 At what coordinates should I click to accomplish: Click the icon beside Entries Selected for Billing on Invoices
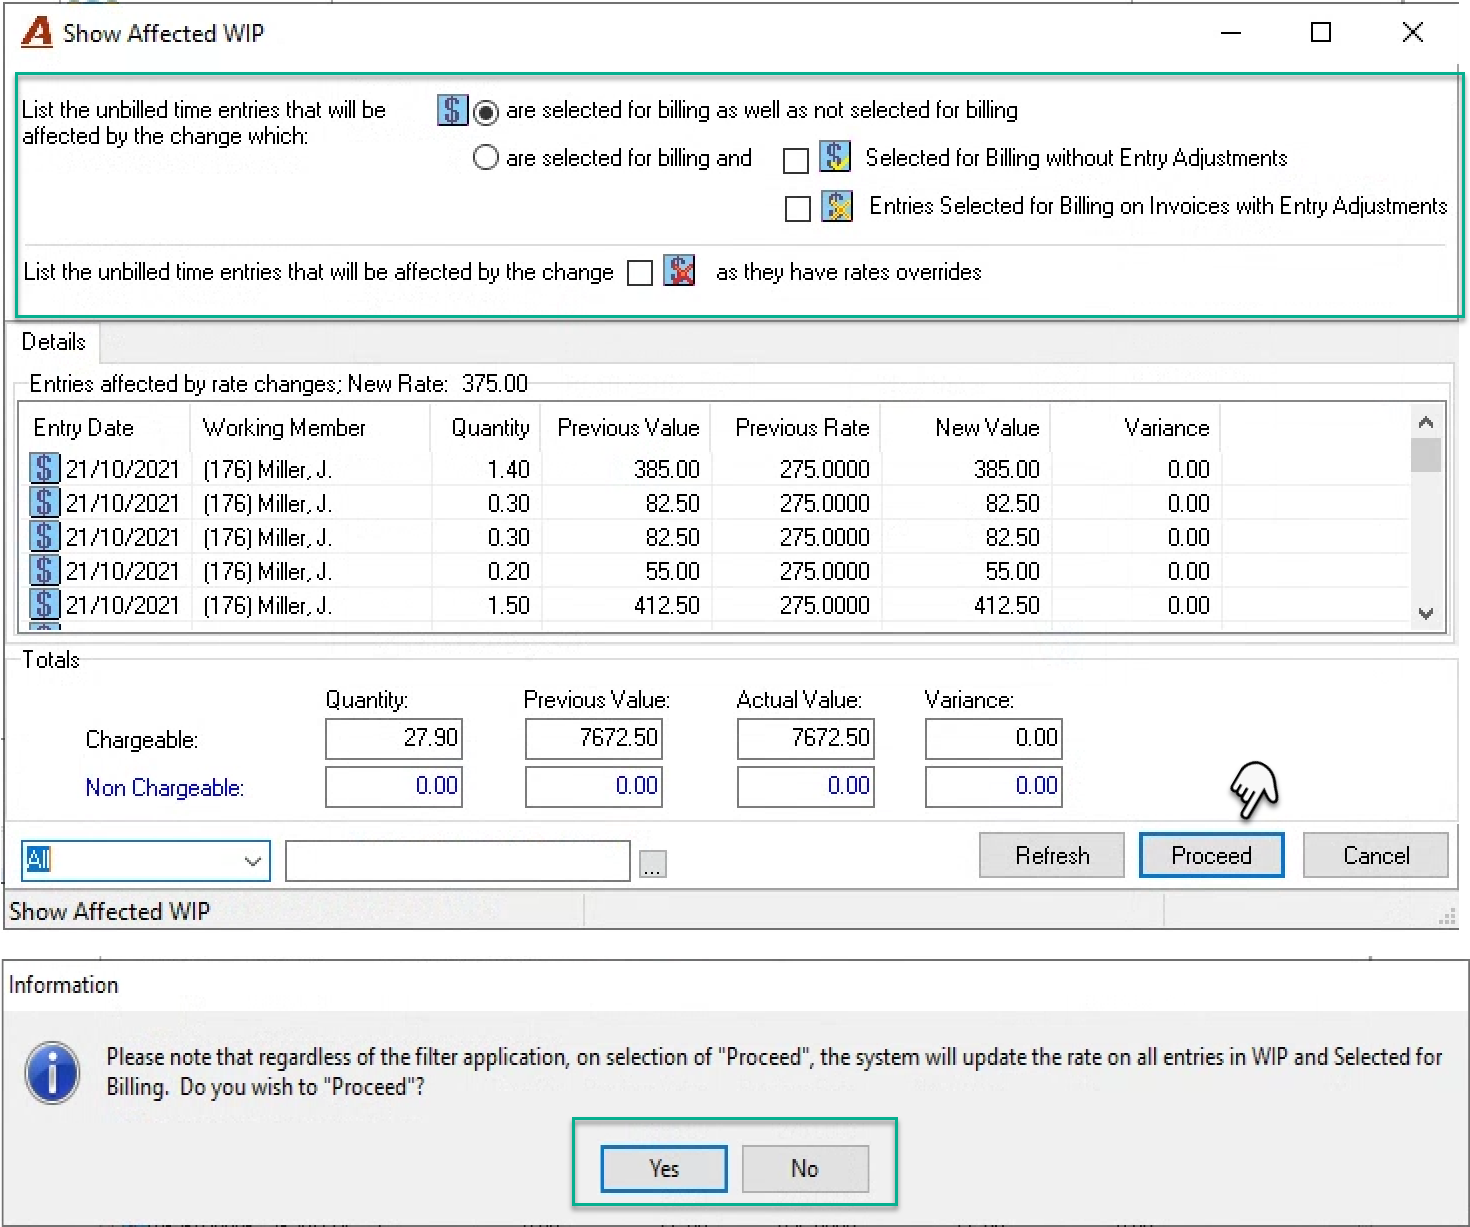[837, 206]
